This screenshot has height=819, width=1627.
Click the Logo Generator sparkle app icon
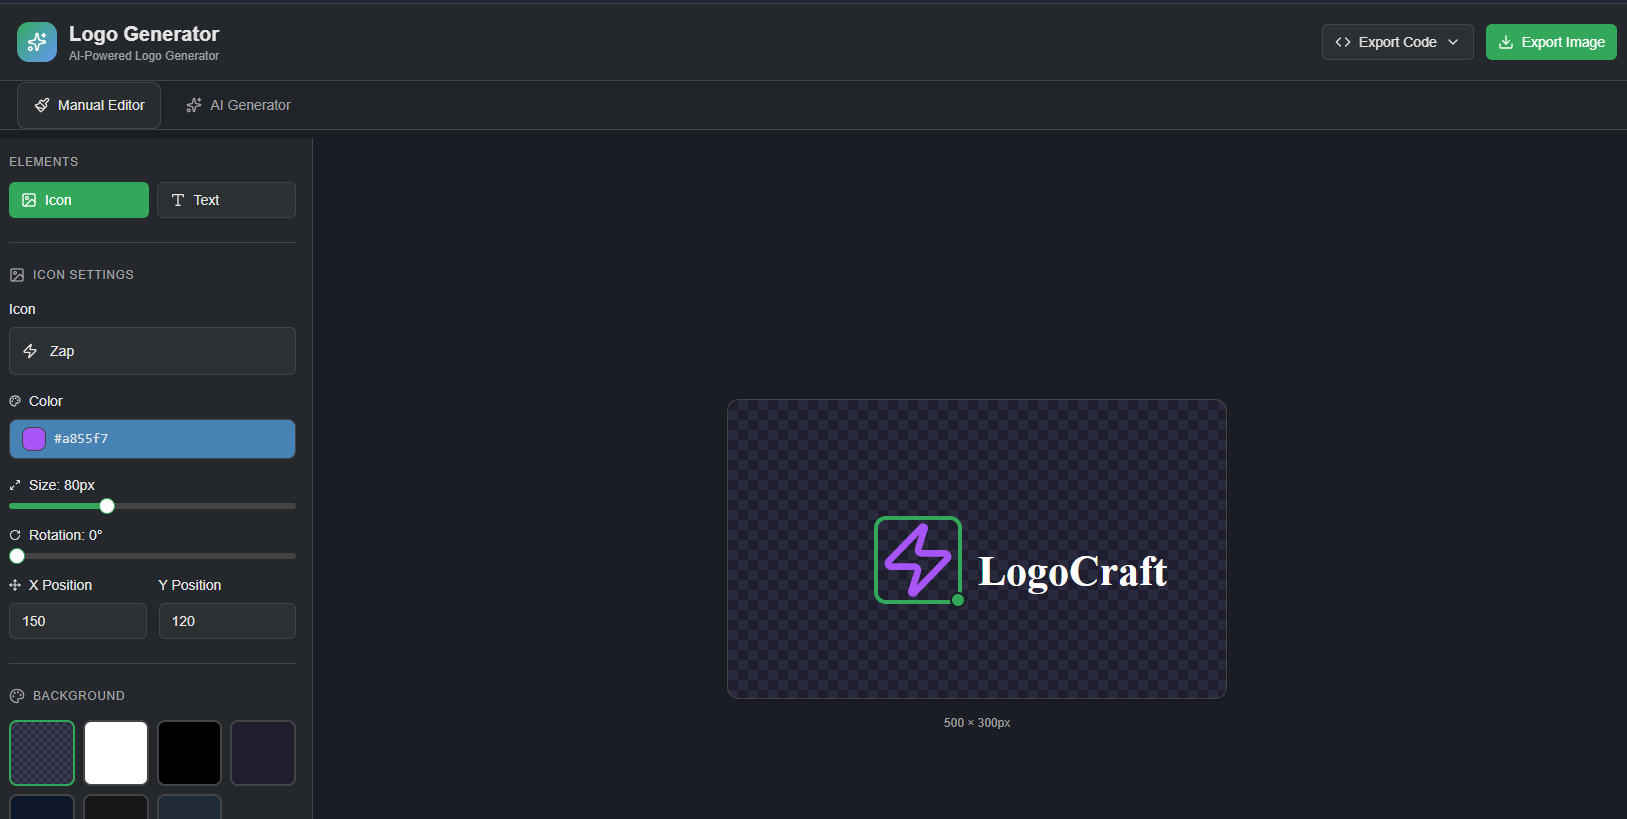(37, 42)
